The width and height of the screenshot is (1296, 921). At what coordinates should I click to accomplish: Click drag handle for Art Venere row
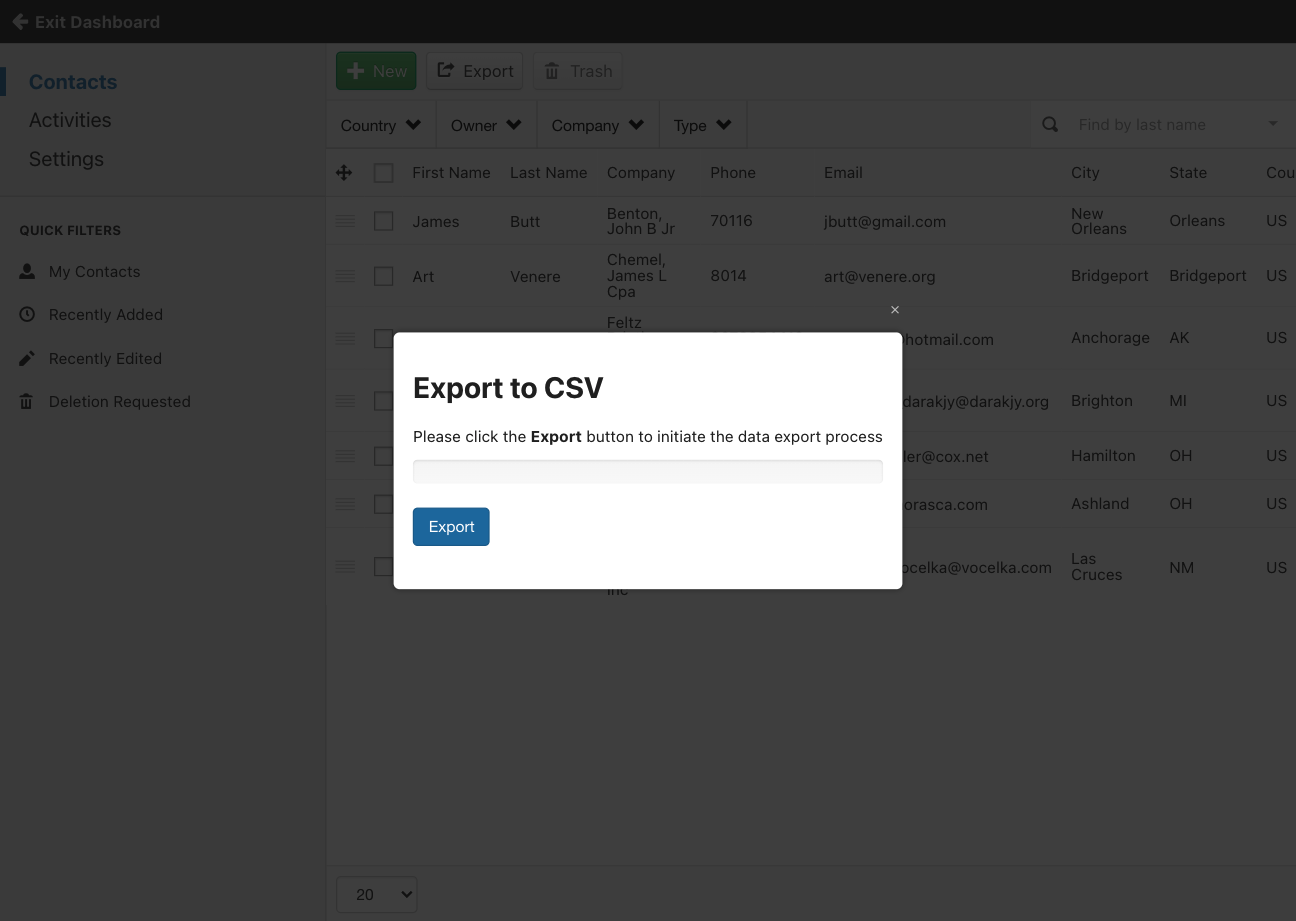345,276
